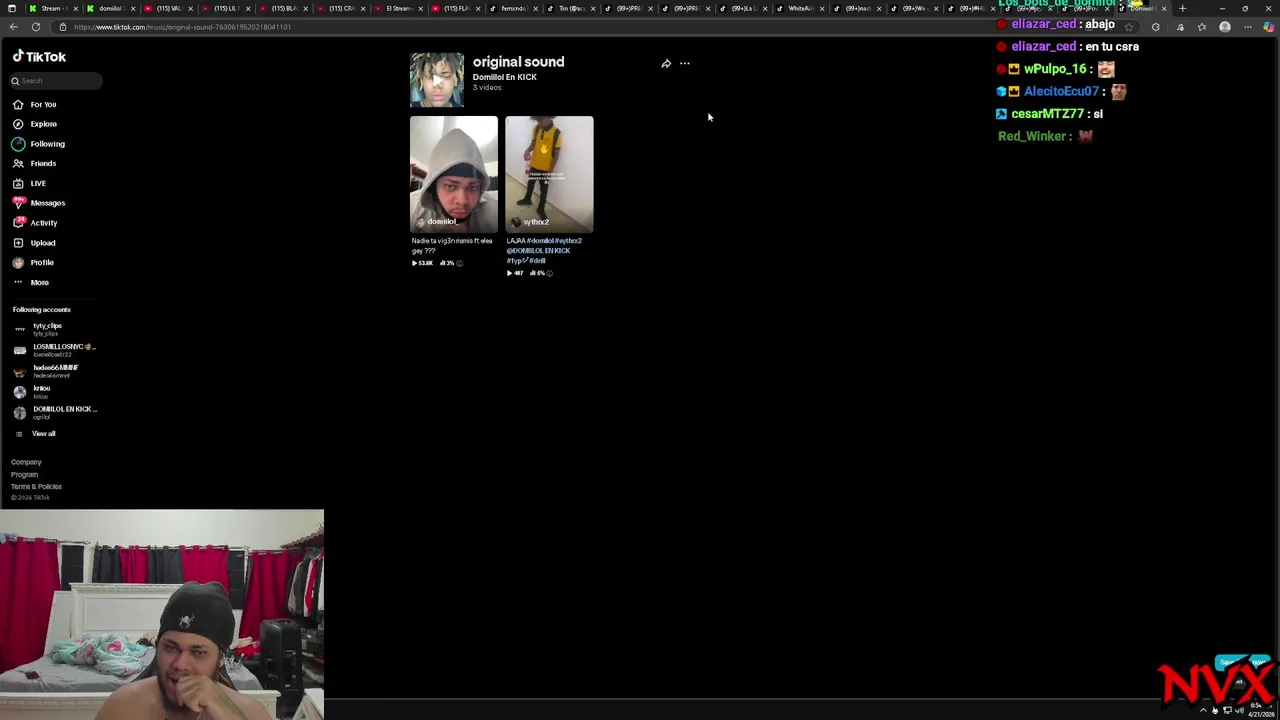
Task: Open the LIVE section
Action: tap(30, 183)
